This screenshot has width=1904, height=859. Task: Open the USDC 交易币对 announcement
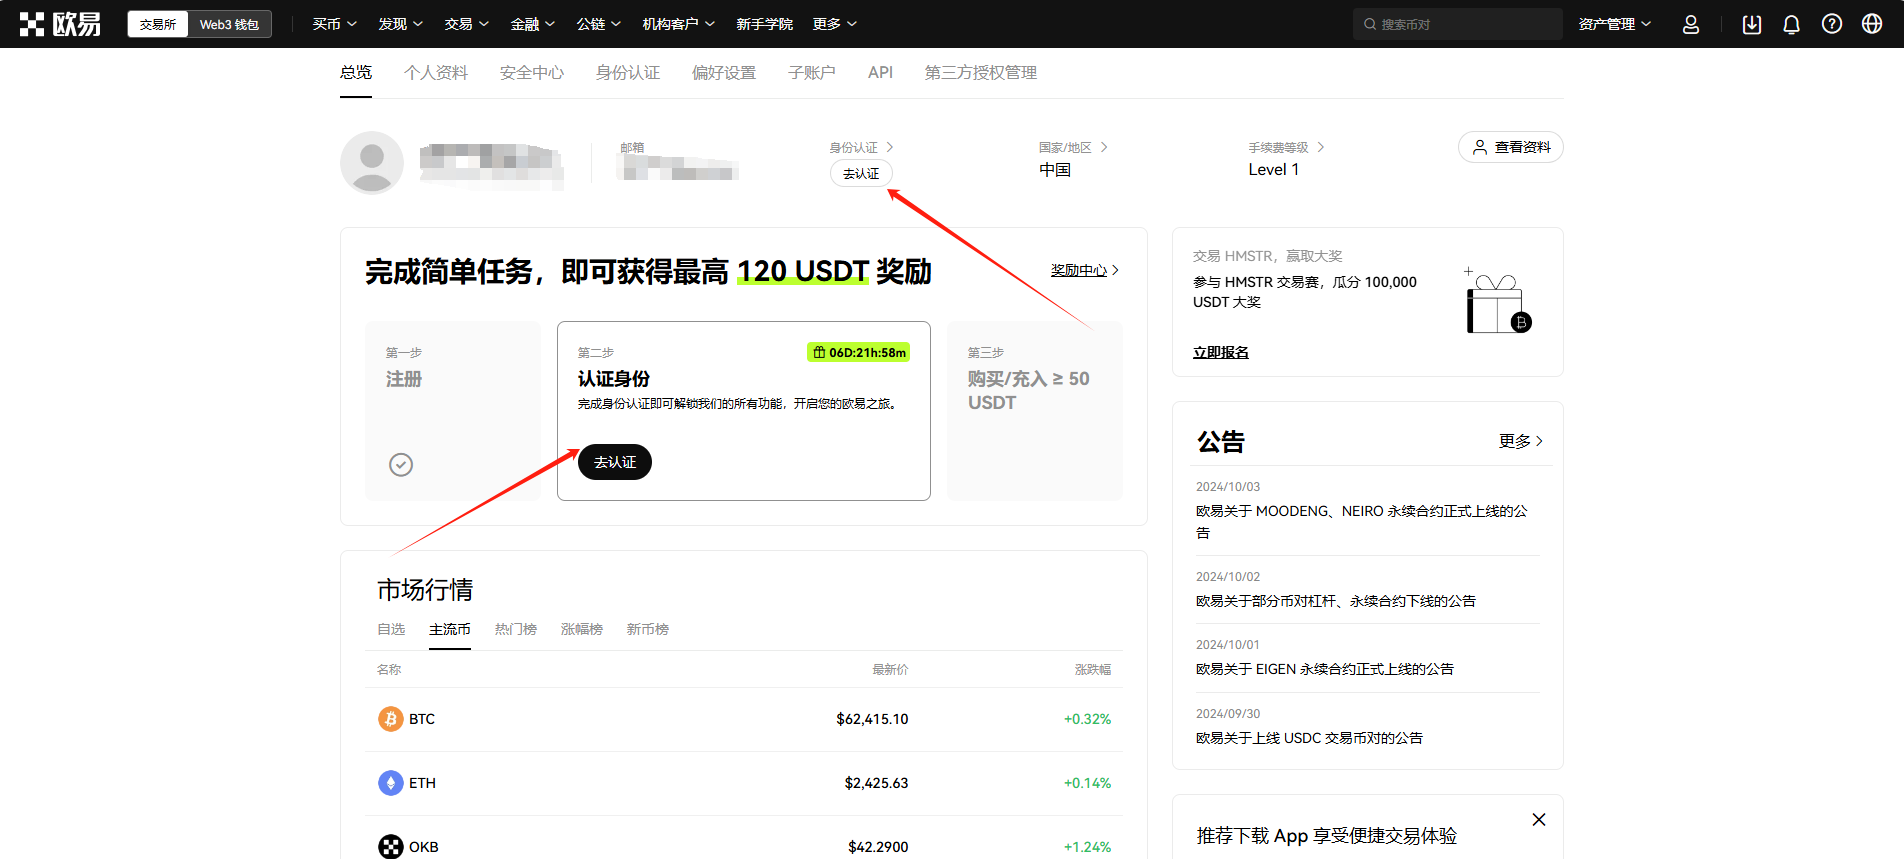[1309, 738]
